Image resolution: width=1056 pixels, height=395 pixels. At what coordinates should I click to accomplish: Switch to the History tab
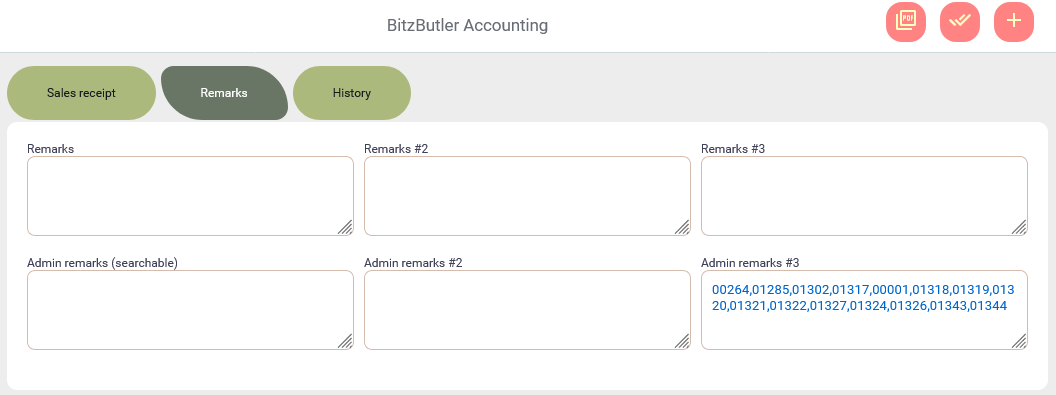click(x=352, y=93)
